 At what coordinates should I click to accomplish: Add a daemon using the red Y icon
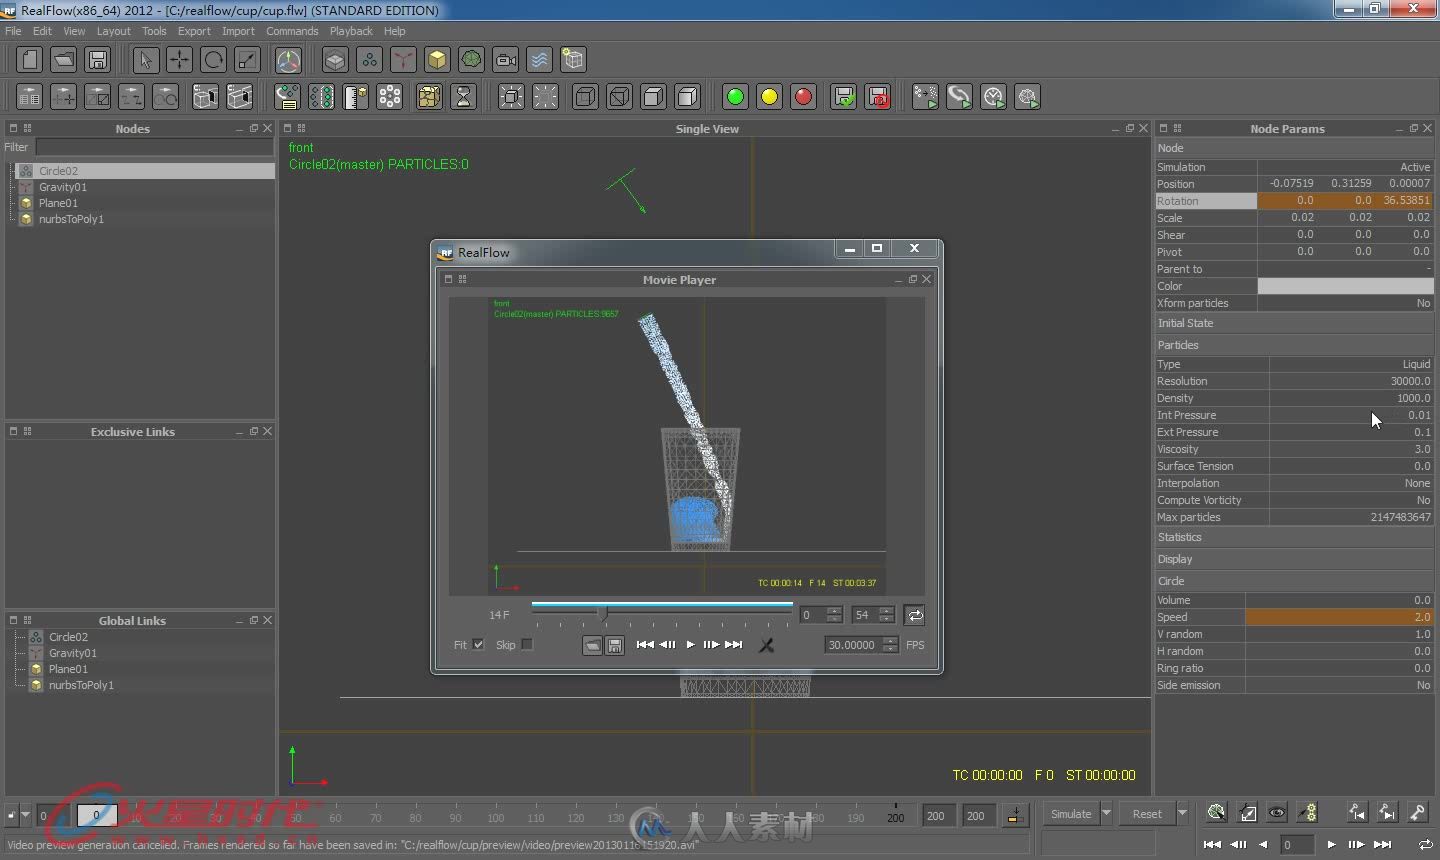[x=403, y=60]
